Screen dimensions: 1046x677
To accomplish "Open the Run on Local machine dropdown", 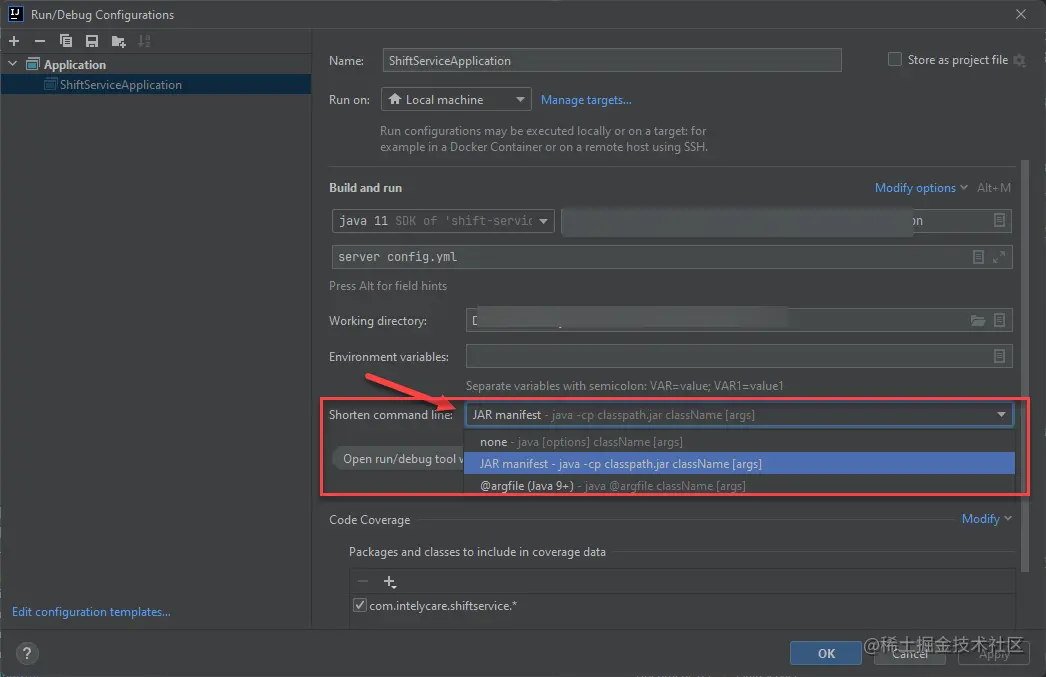I will coord(456,99).
